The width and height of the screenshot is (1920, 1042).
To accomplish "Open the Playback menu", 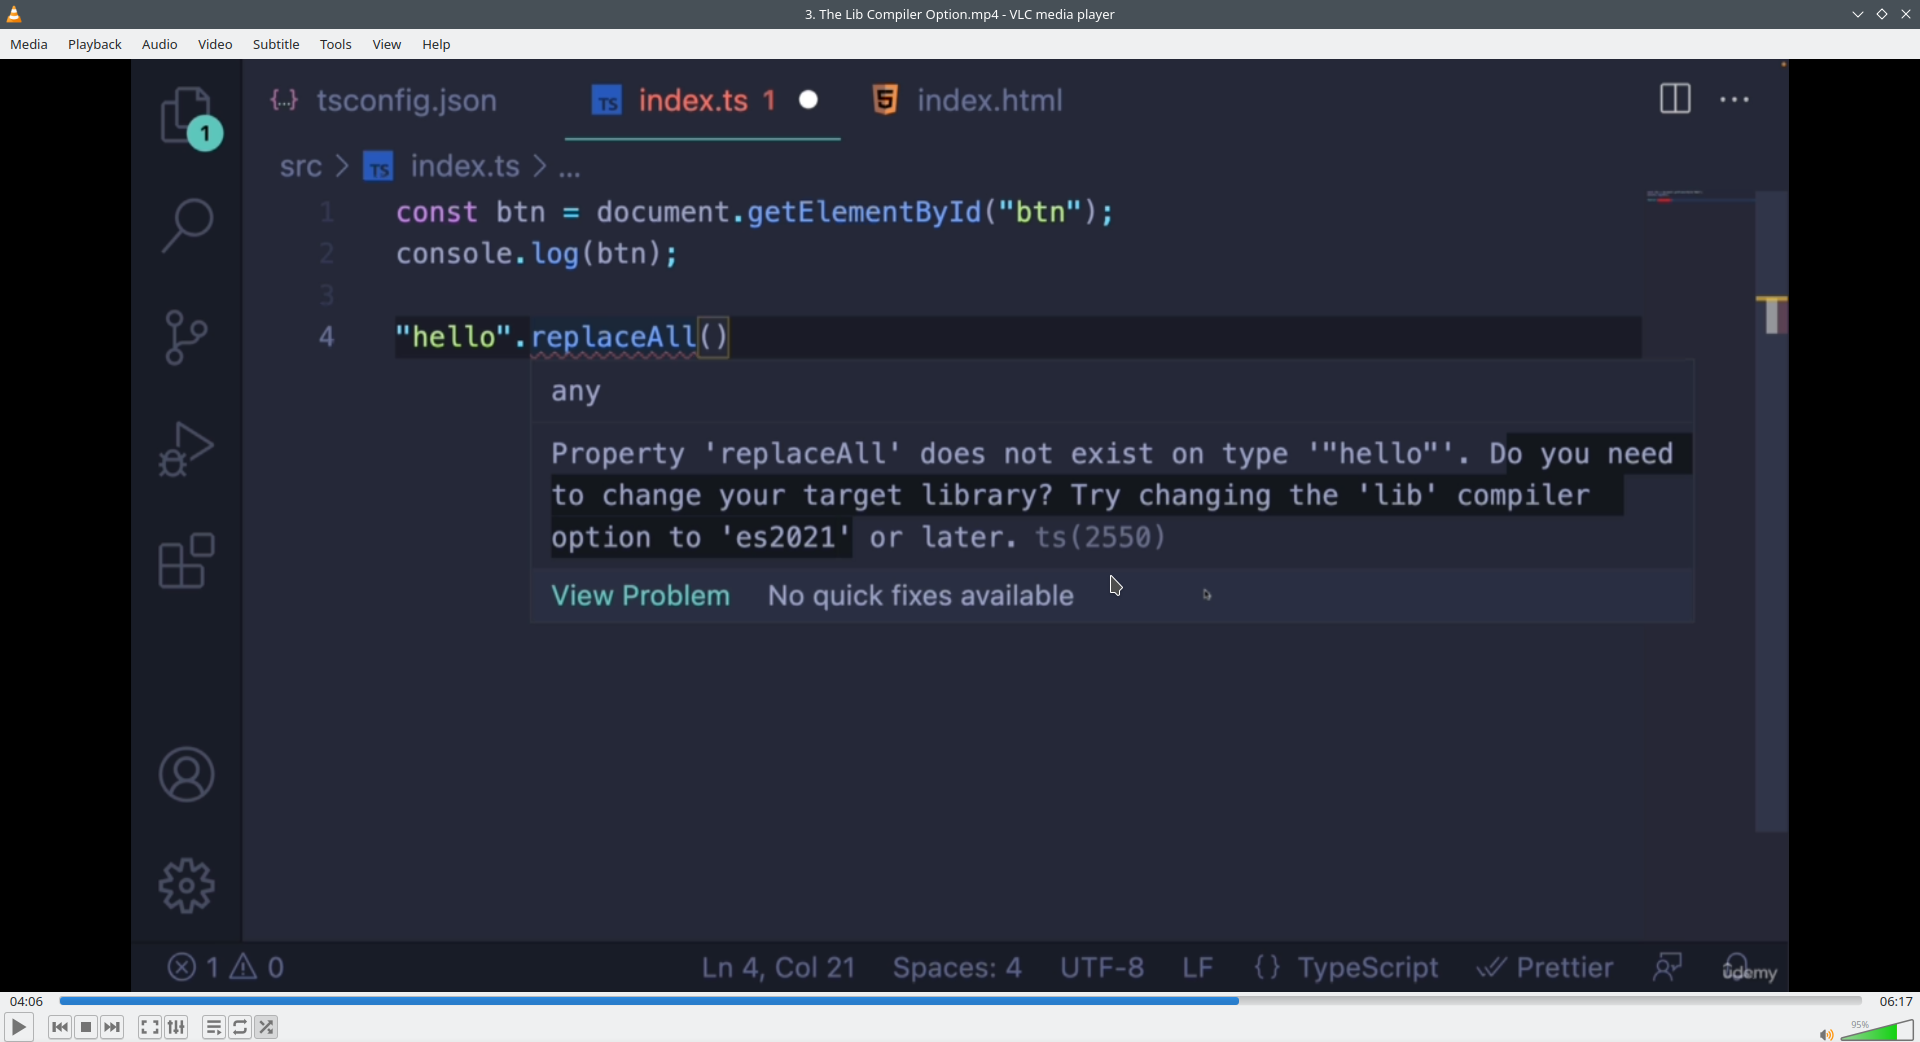I will point(95,44).
